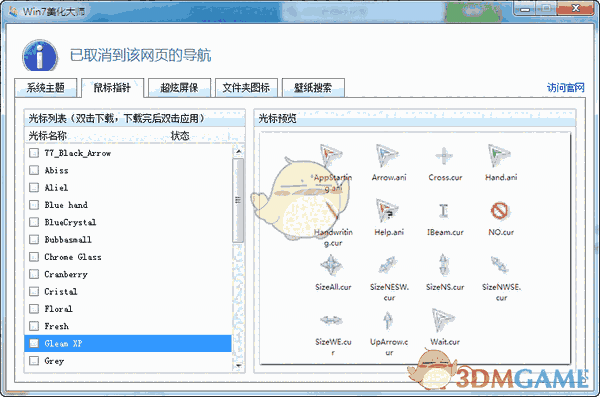The width and height of the screenshot is (600, 397).
Task: Tick the Chrome Glass checkbox
Action: coord(34,257)
